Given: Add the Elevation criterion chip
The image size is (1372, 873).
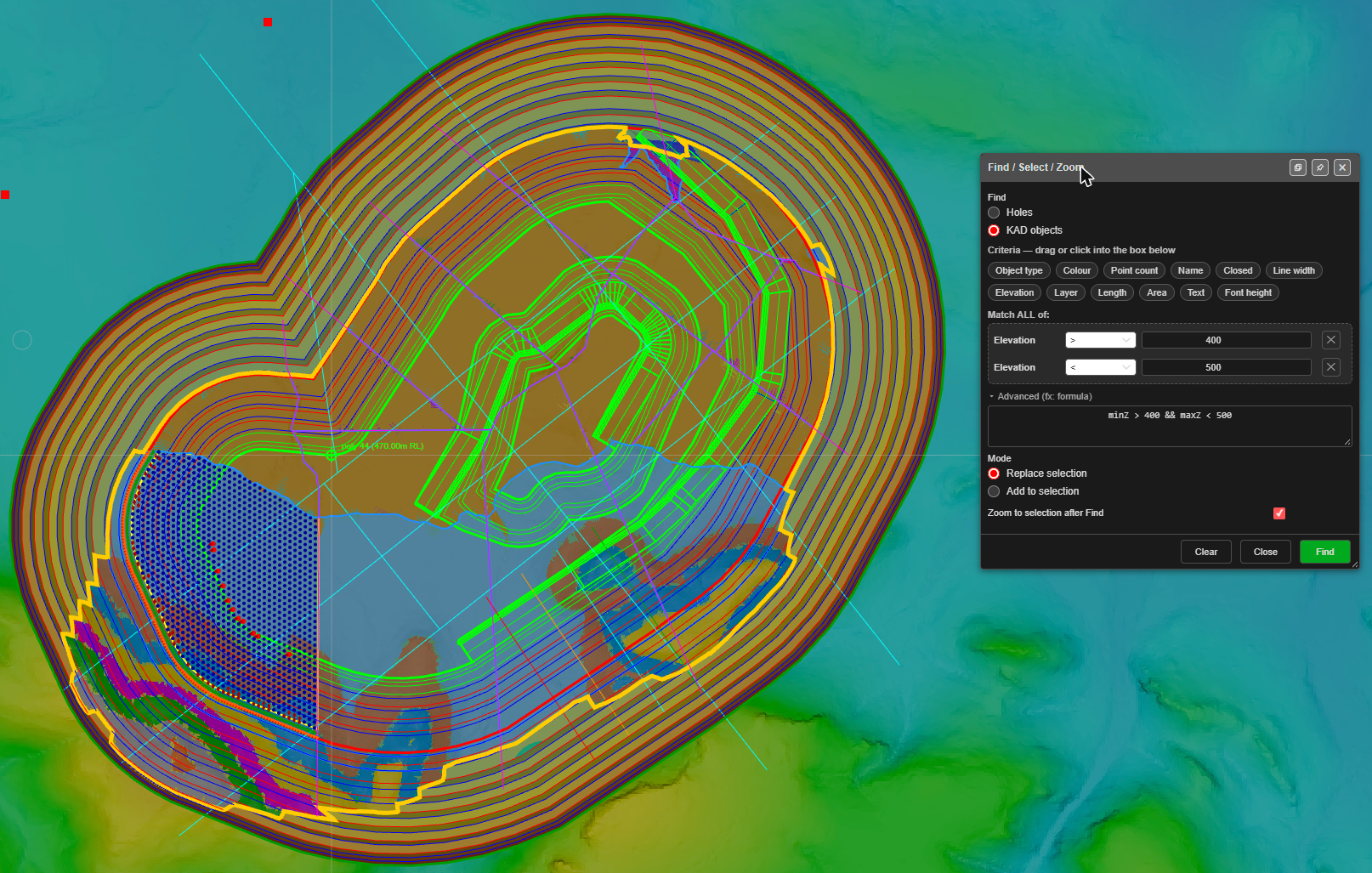Looking at the screenshot, I should coord(1014,292).
